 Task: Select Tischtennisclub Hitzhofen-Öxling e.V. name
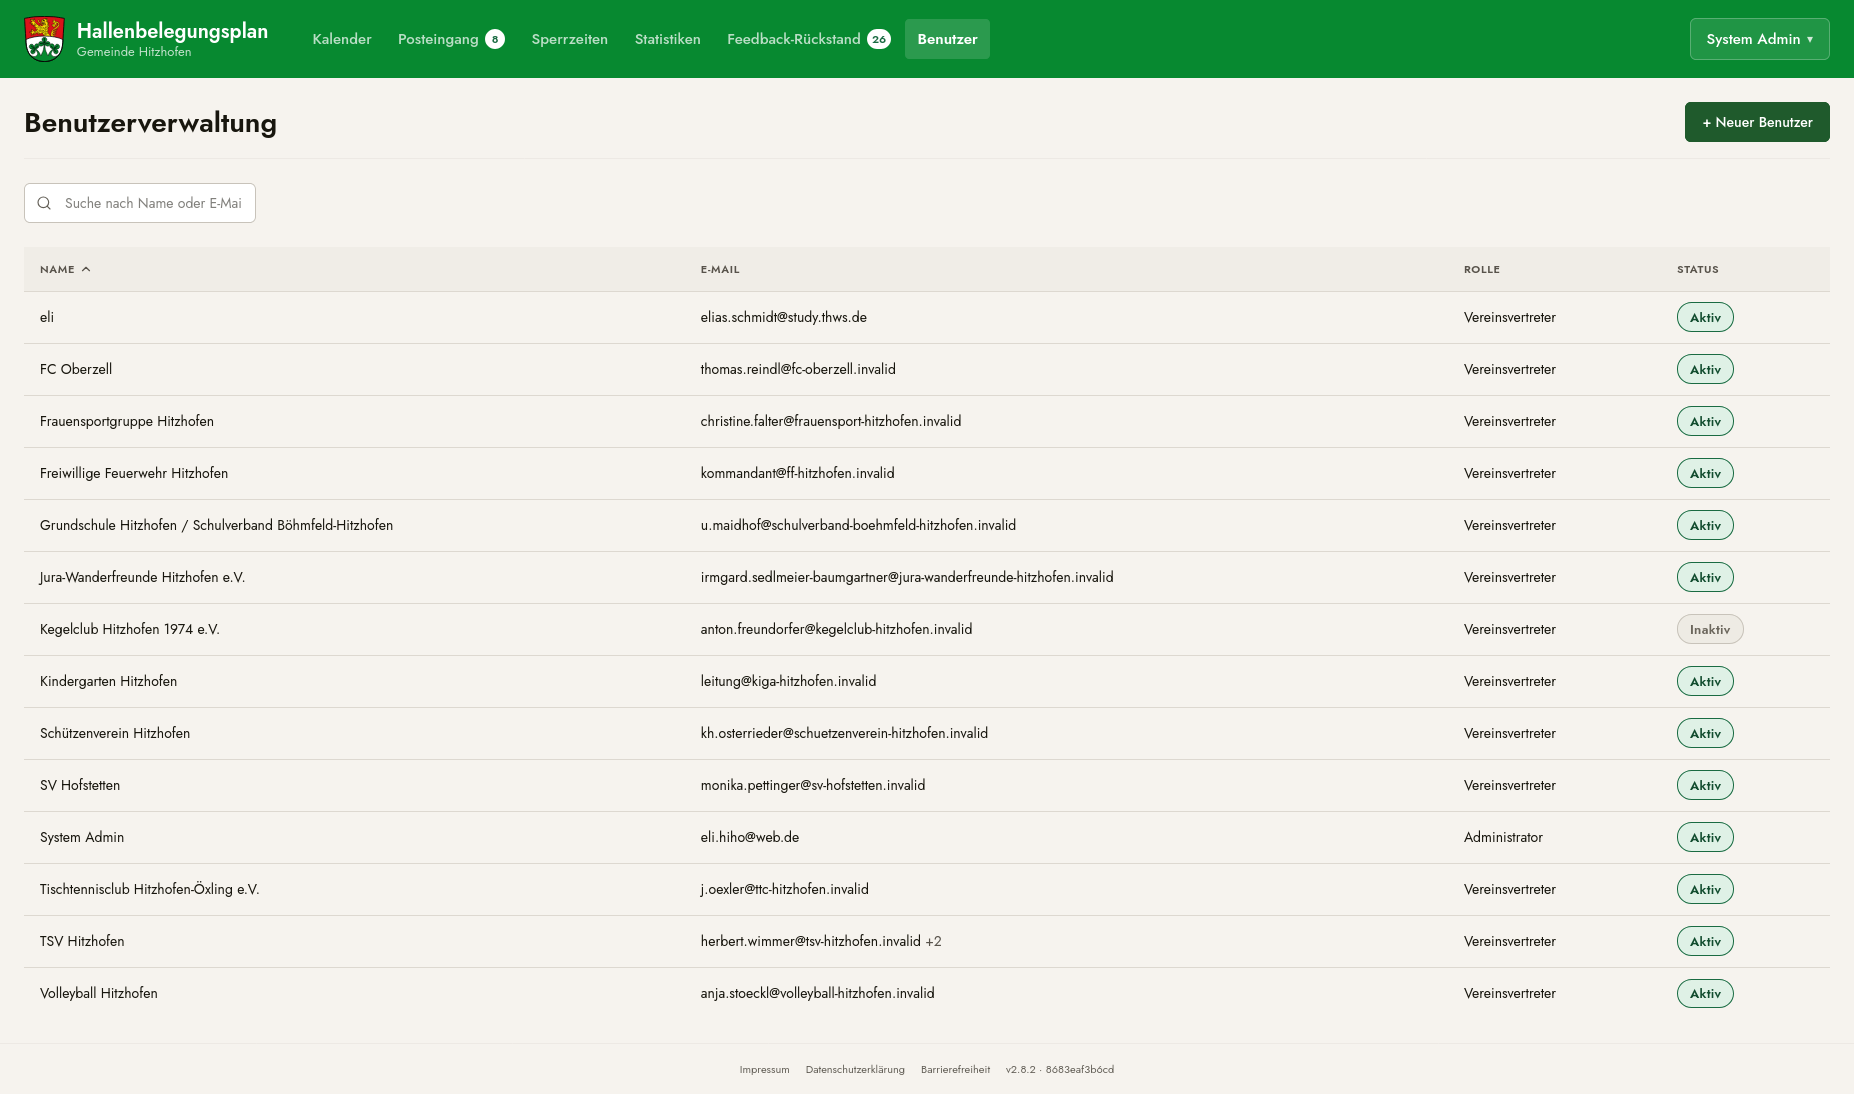click(150, 889)
